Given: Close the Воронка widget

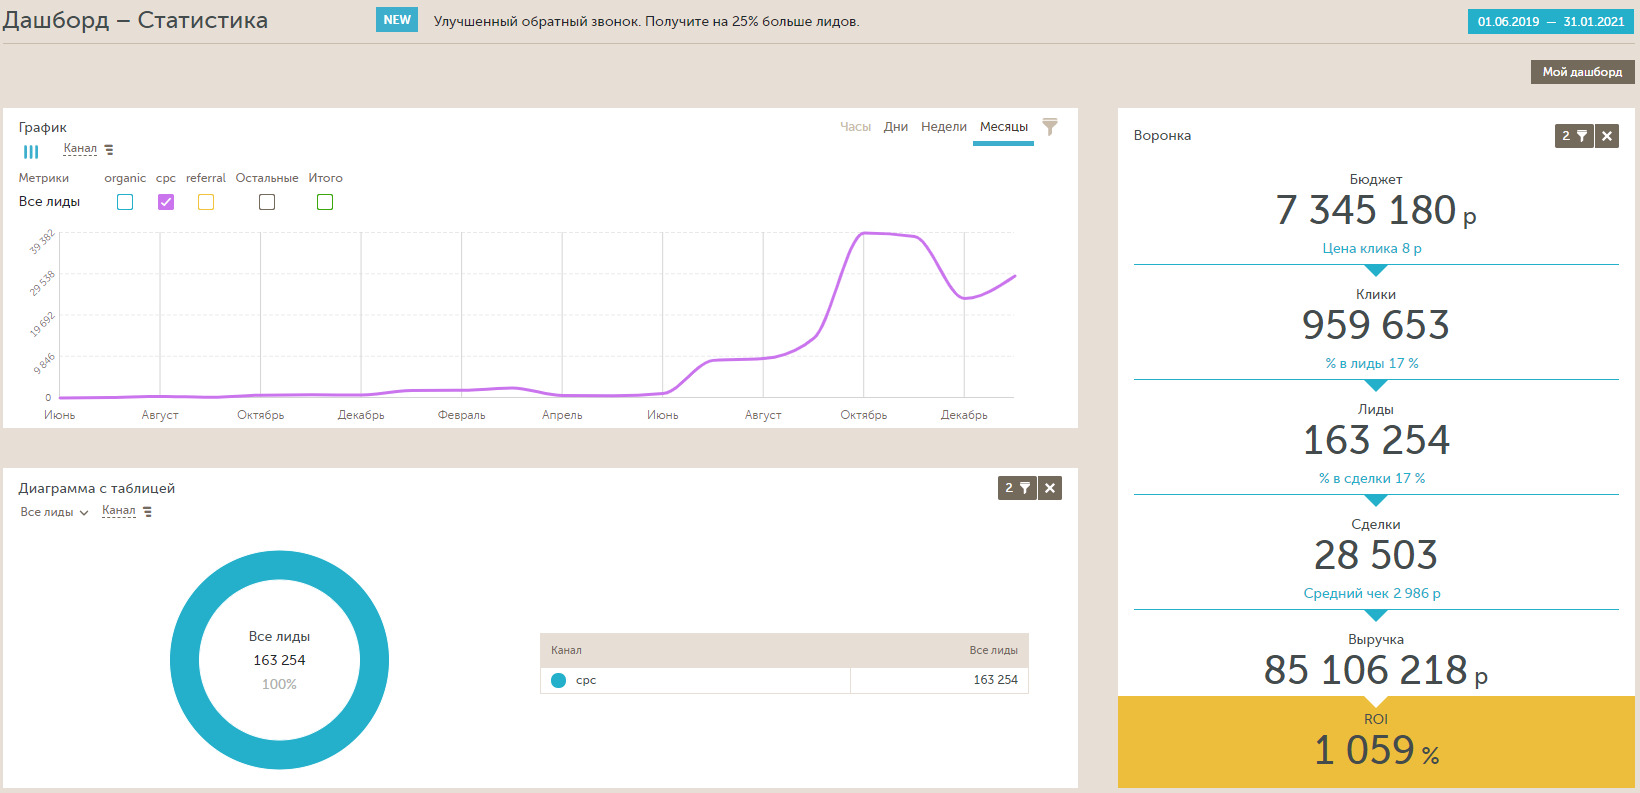Looking at the screenshot, I should [x=1607, y=136].
